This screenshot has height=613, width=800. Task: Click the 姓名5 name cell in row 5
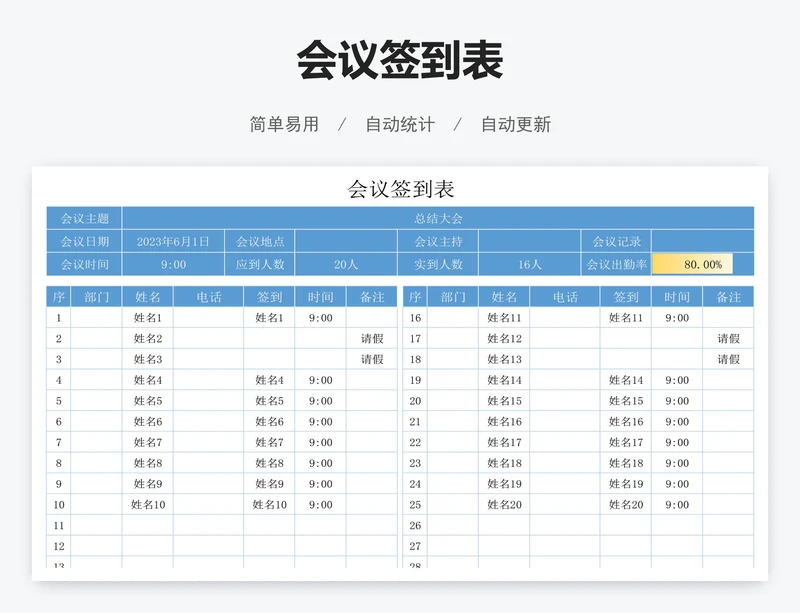pyautogui.click(x=147, y=401)
